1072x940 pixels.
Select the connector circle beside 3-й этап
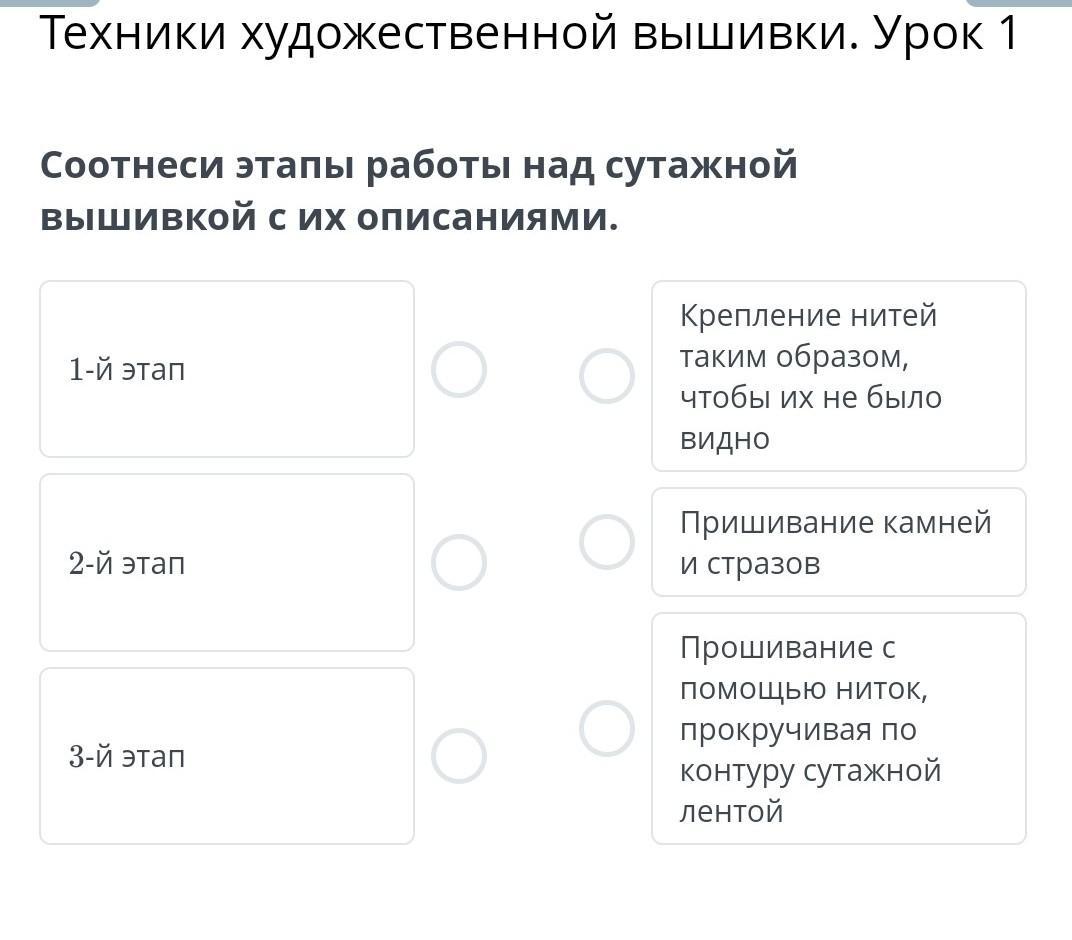(x=459, y=756)
